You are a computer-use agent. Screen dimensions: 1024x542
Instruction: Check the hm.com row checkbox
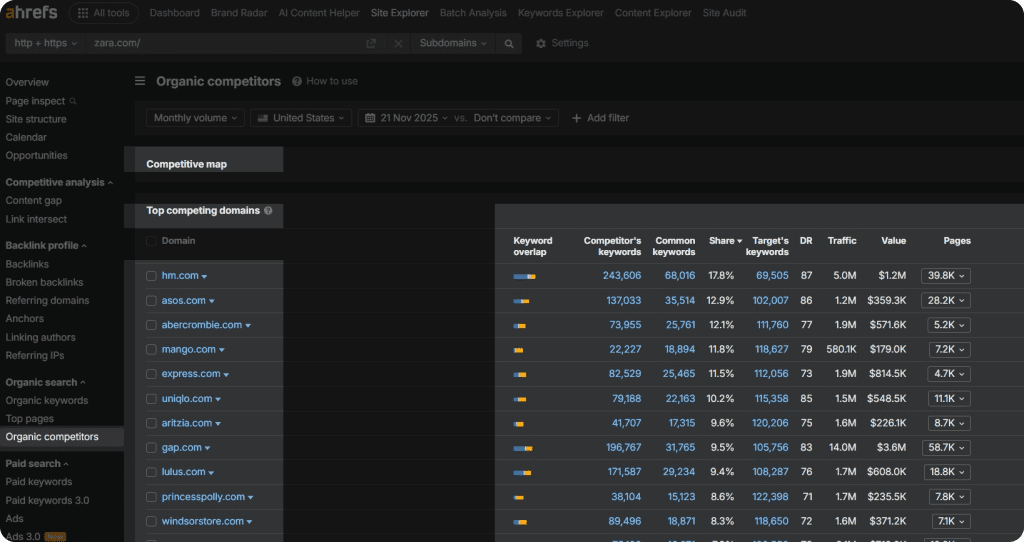click(151, 276)
